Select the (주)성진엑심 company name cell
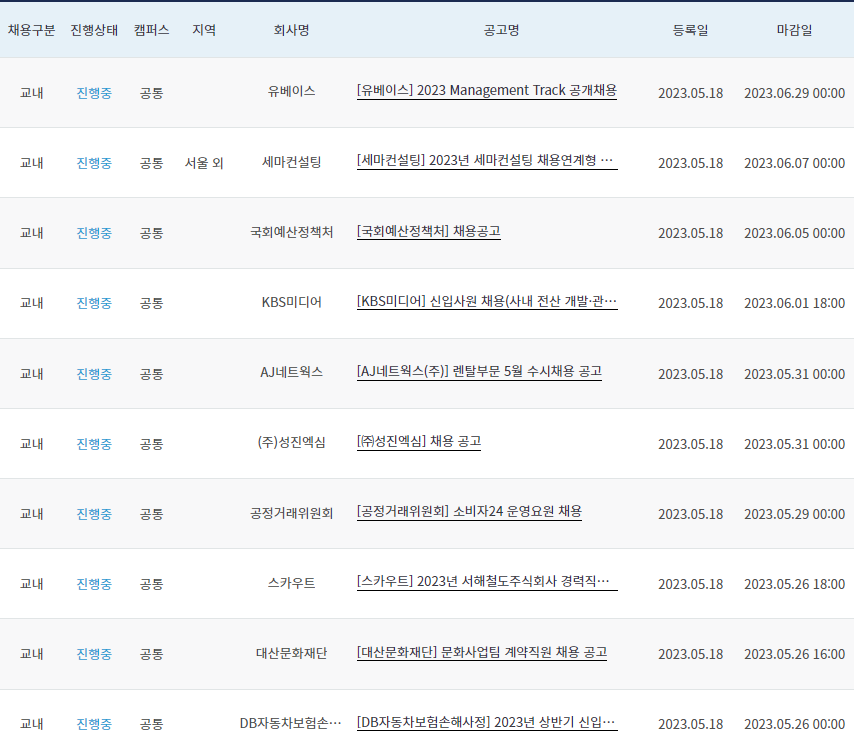 (x=291, y=442)
